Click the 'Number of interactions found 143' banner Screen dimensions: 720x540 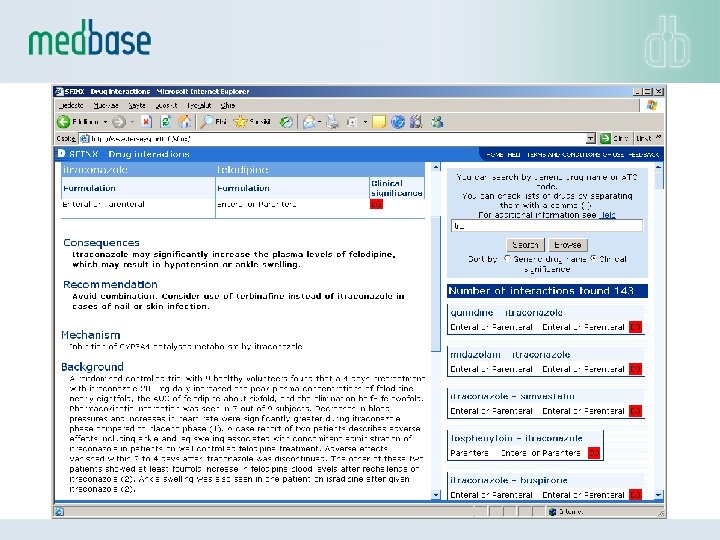(547, 291)
